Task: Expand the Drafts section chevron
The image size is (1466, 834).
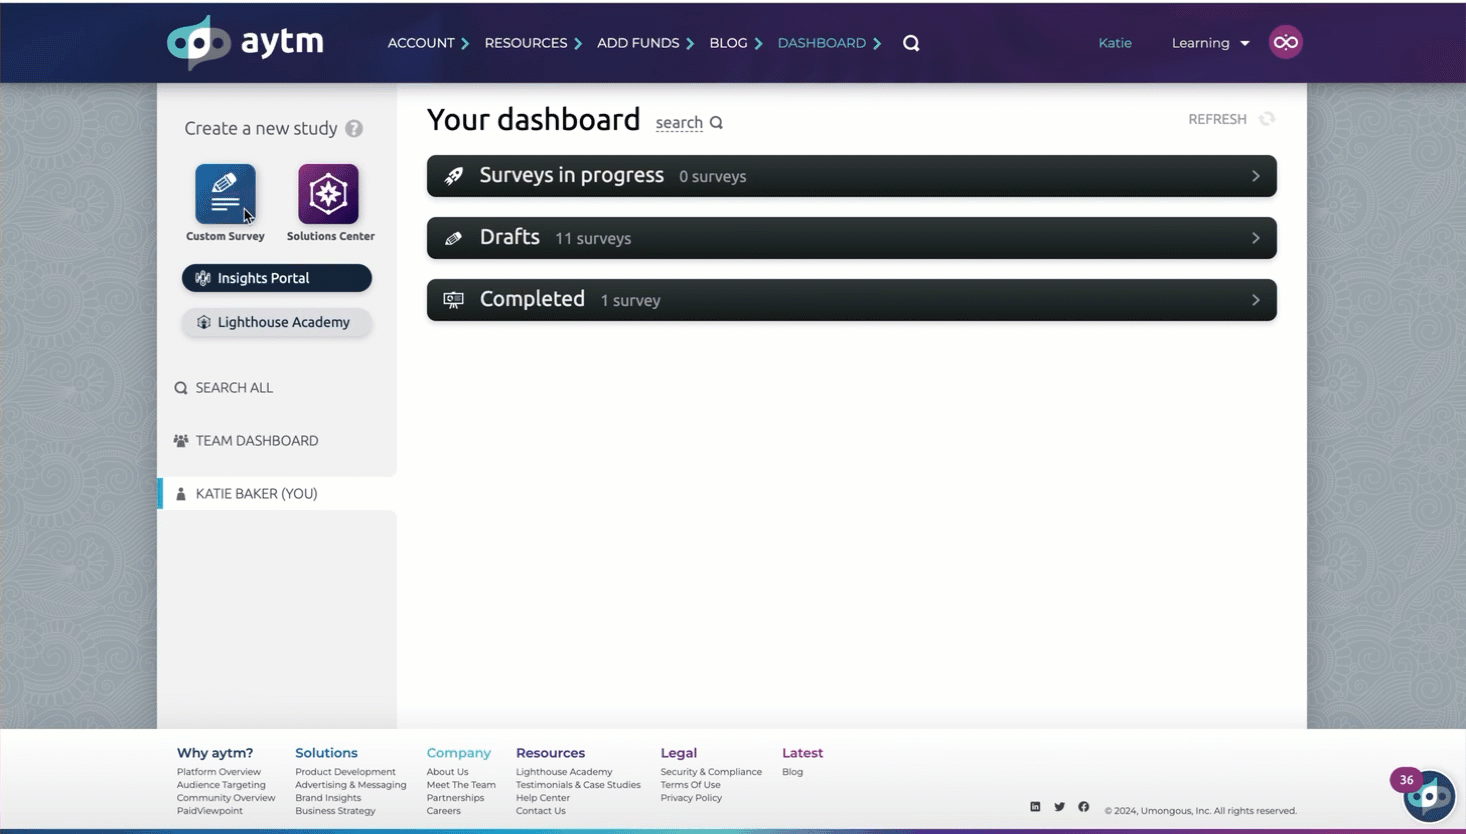Action: [1256, 238]
